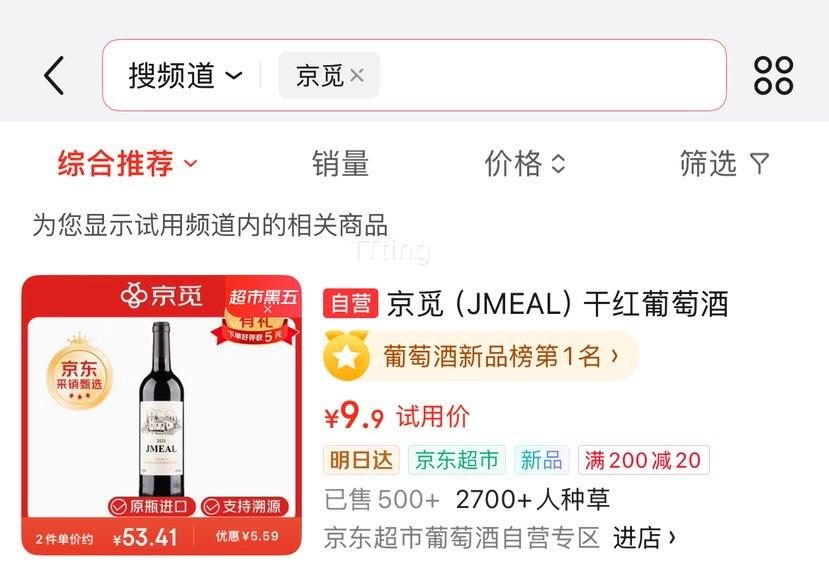Tap the gold star medal icon

point(346,355)
